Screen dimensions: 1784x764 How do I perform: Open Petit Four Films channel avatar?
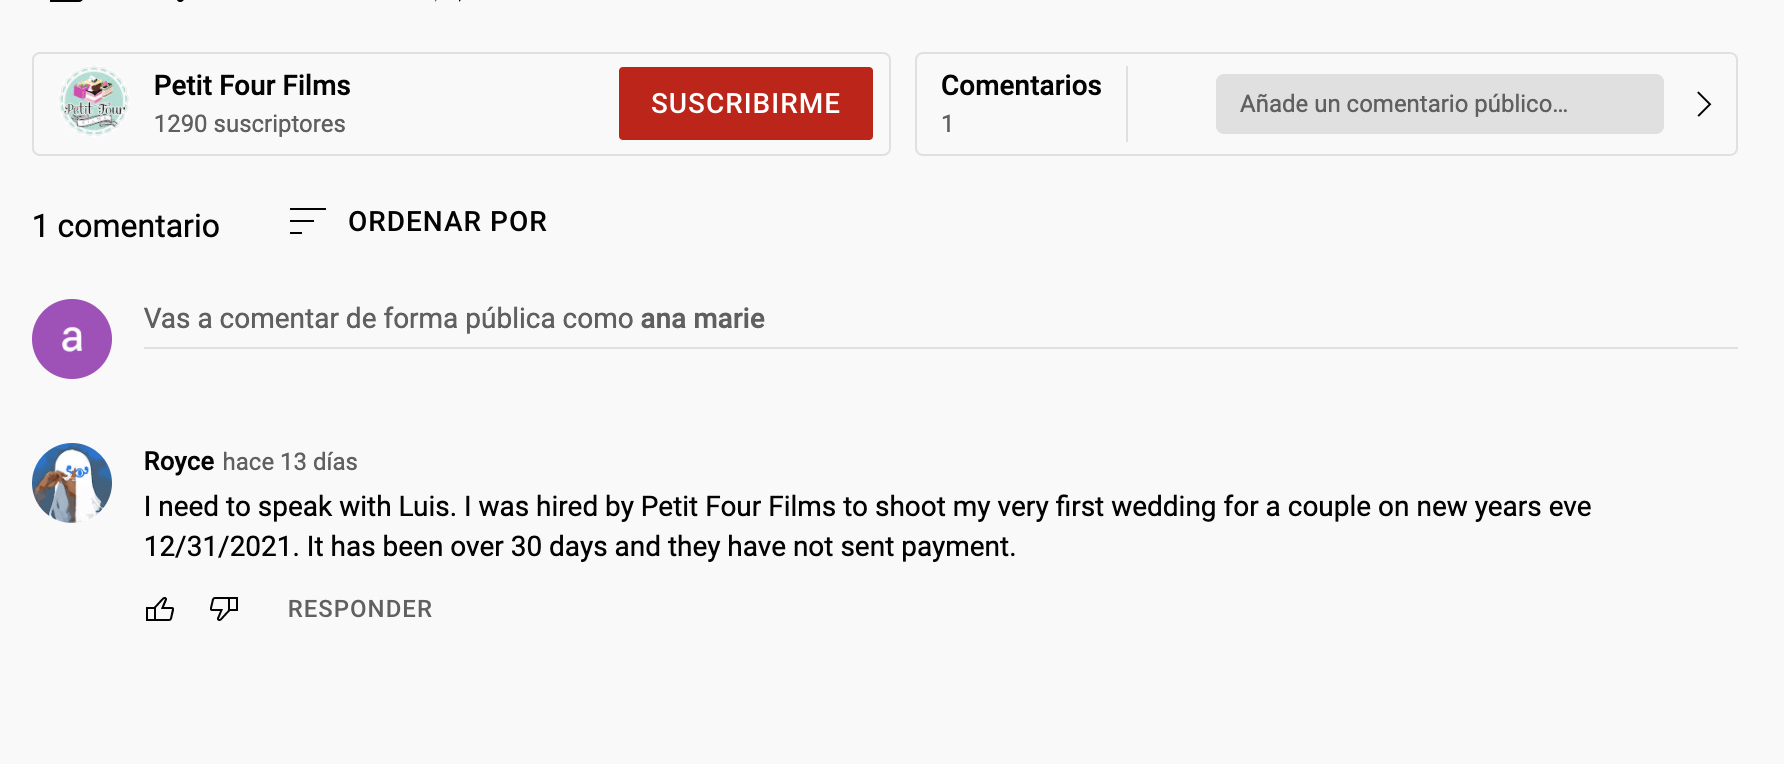[x=94, y=102]
